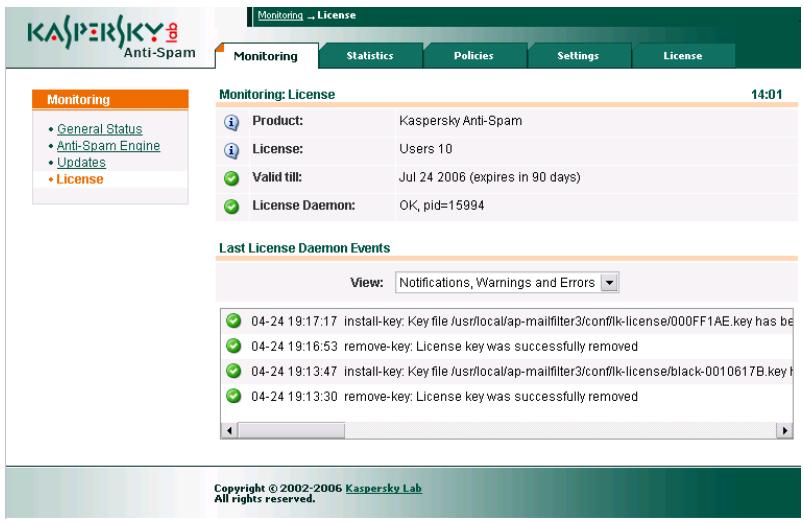Click green check icon of 19:13:47 event
Screen dimensions: 804x523
tap(234, 371)
